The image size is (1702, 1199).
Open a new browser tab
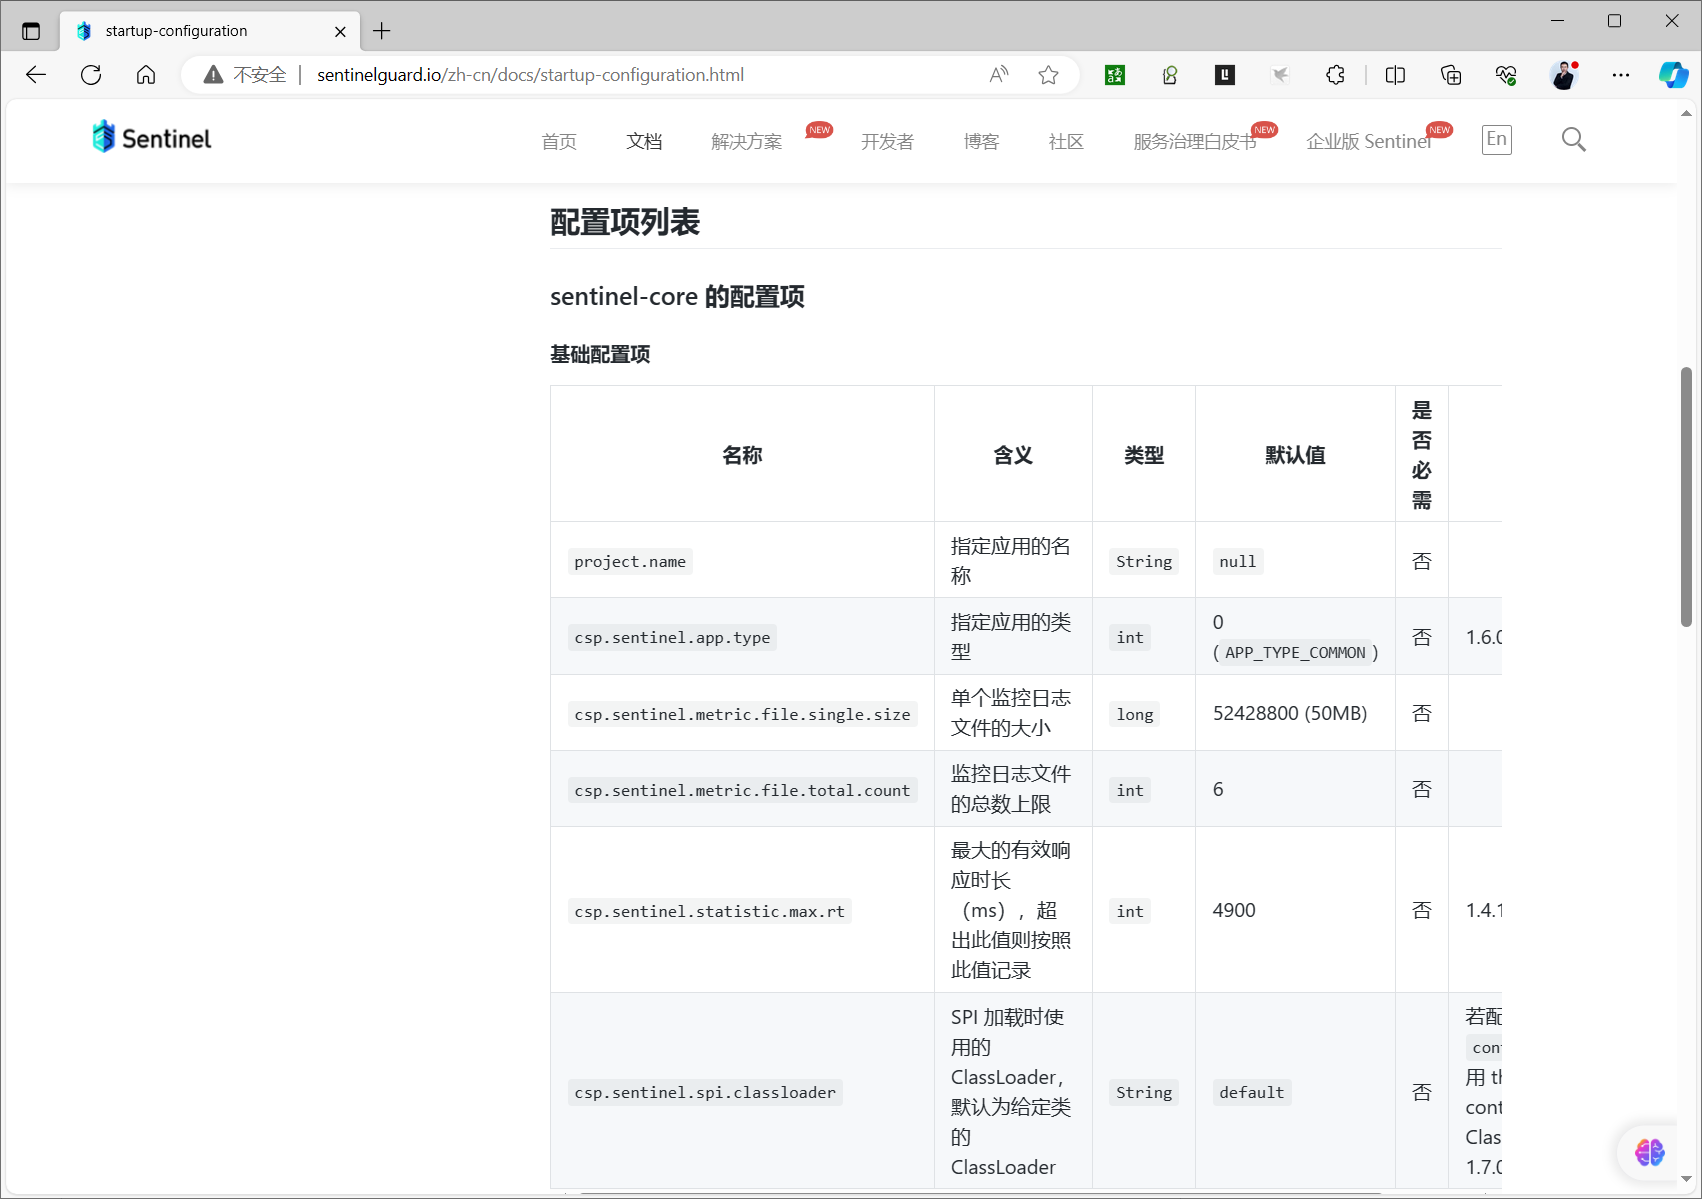pos(381,31)
